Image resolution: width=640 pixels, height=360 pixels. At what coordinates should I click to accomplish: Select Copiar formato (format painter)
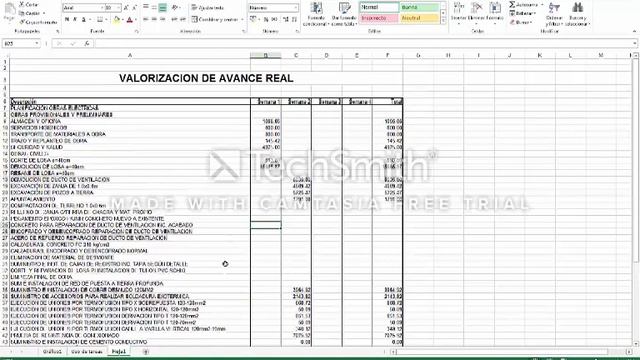click(39, 22)
